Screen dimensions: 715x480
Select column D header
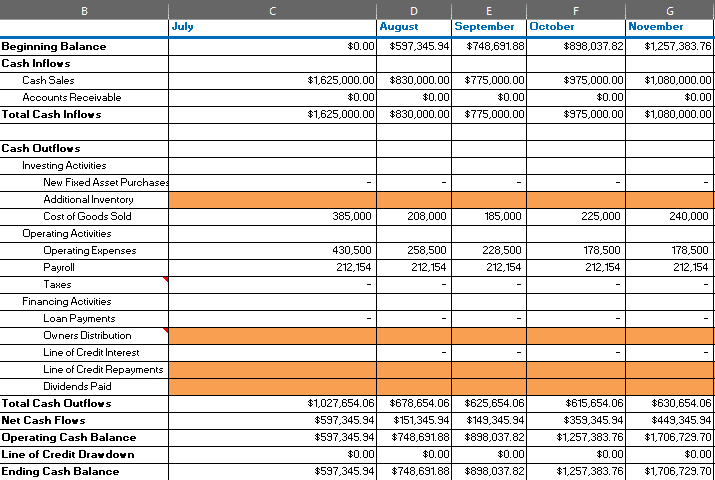(x=414, y=9)
